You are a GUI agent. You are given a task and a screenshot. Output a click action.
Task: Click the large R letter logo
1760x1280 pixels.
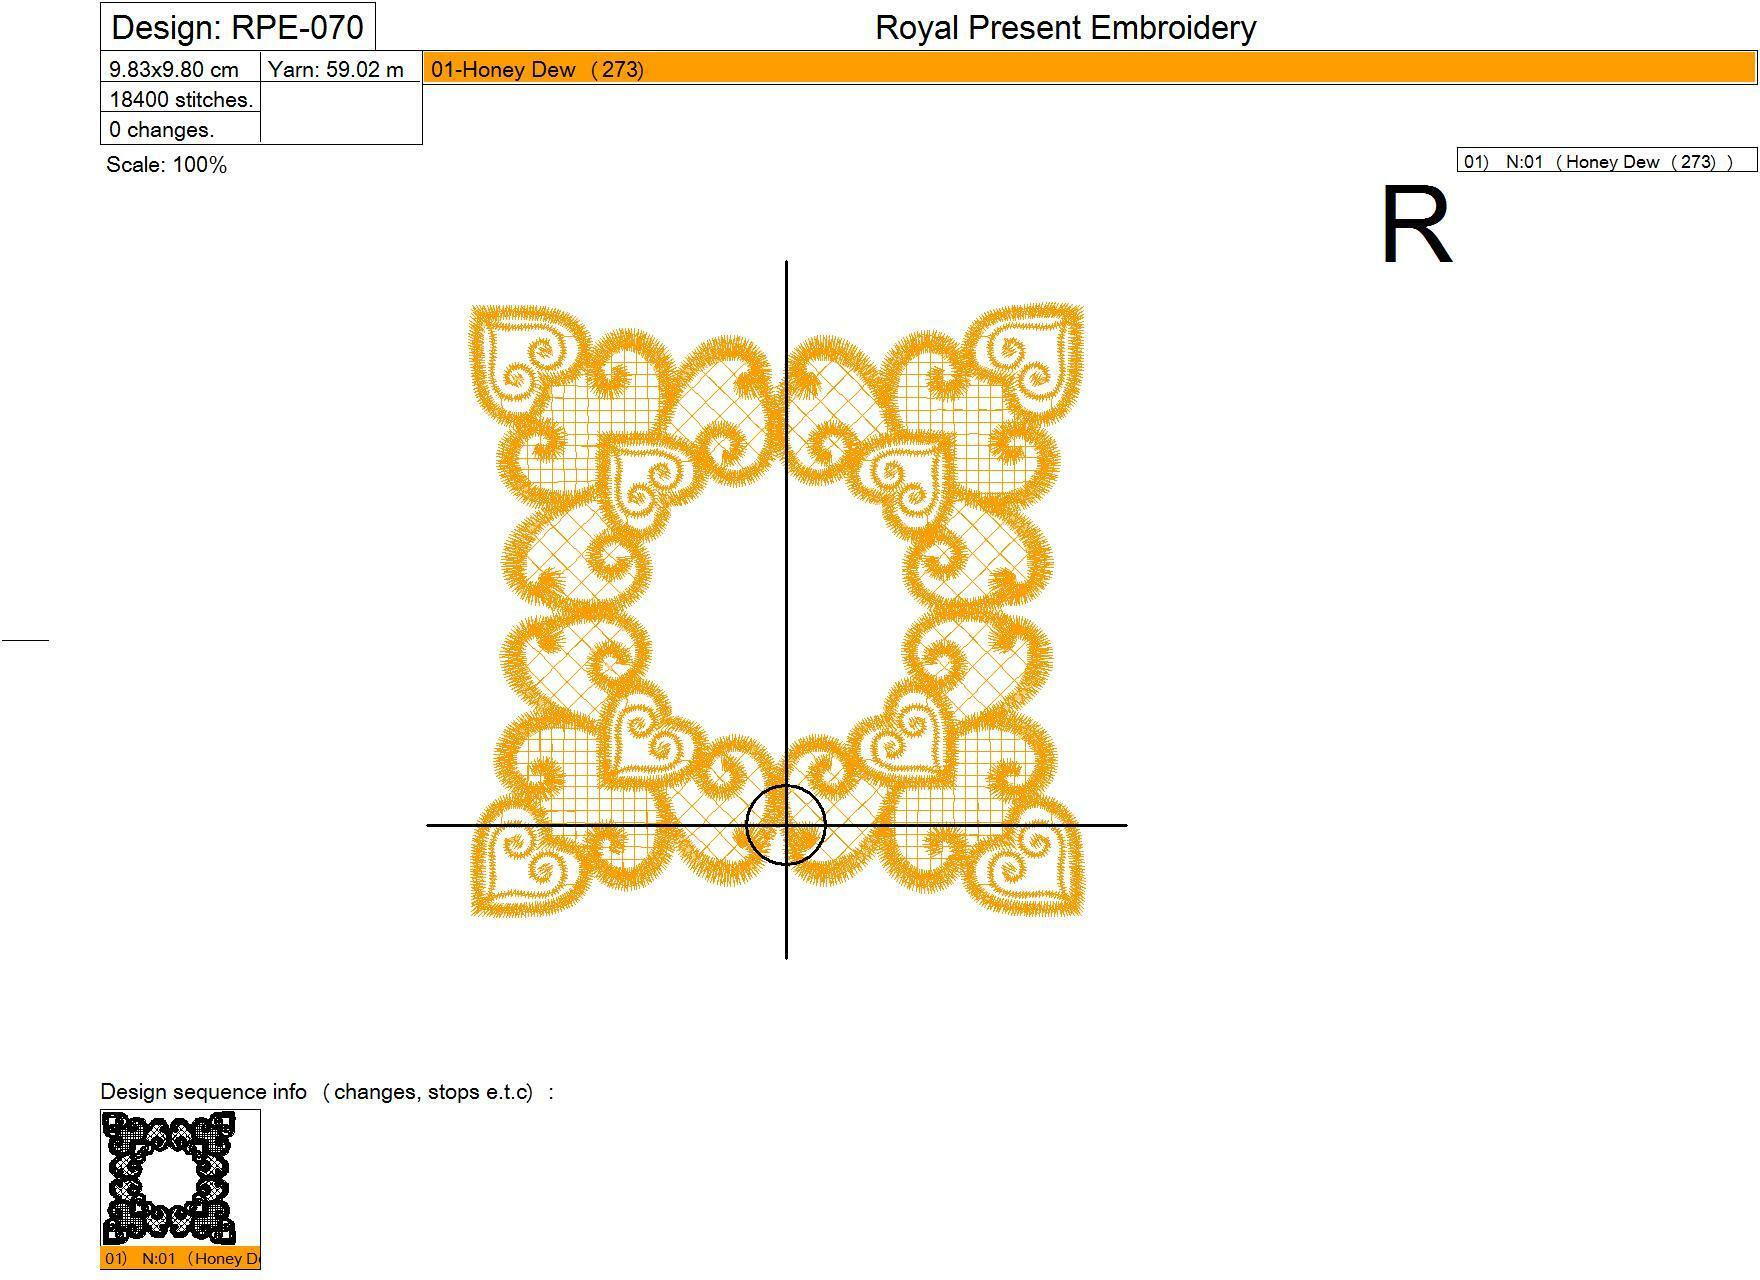[1416, 225]
